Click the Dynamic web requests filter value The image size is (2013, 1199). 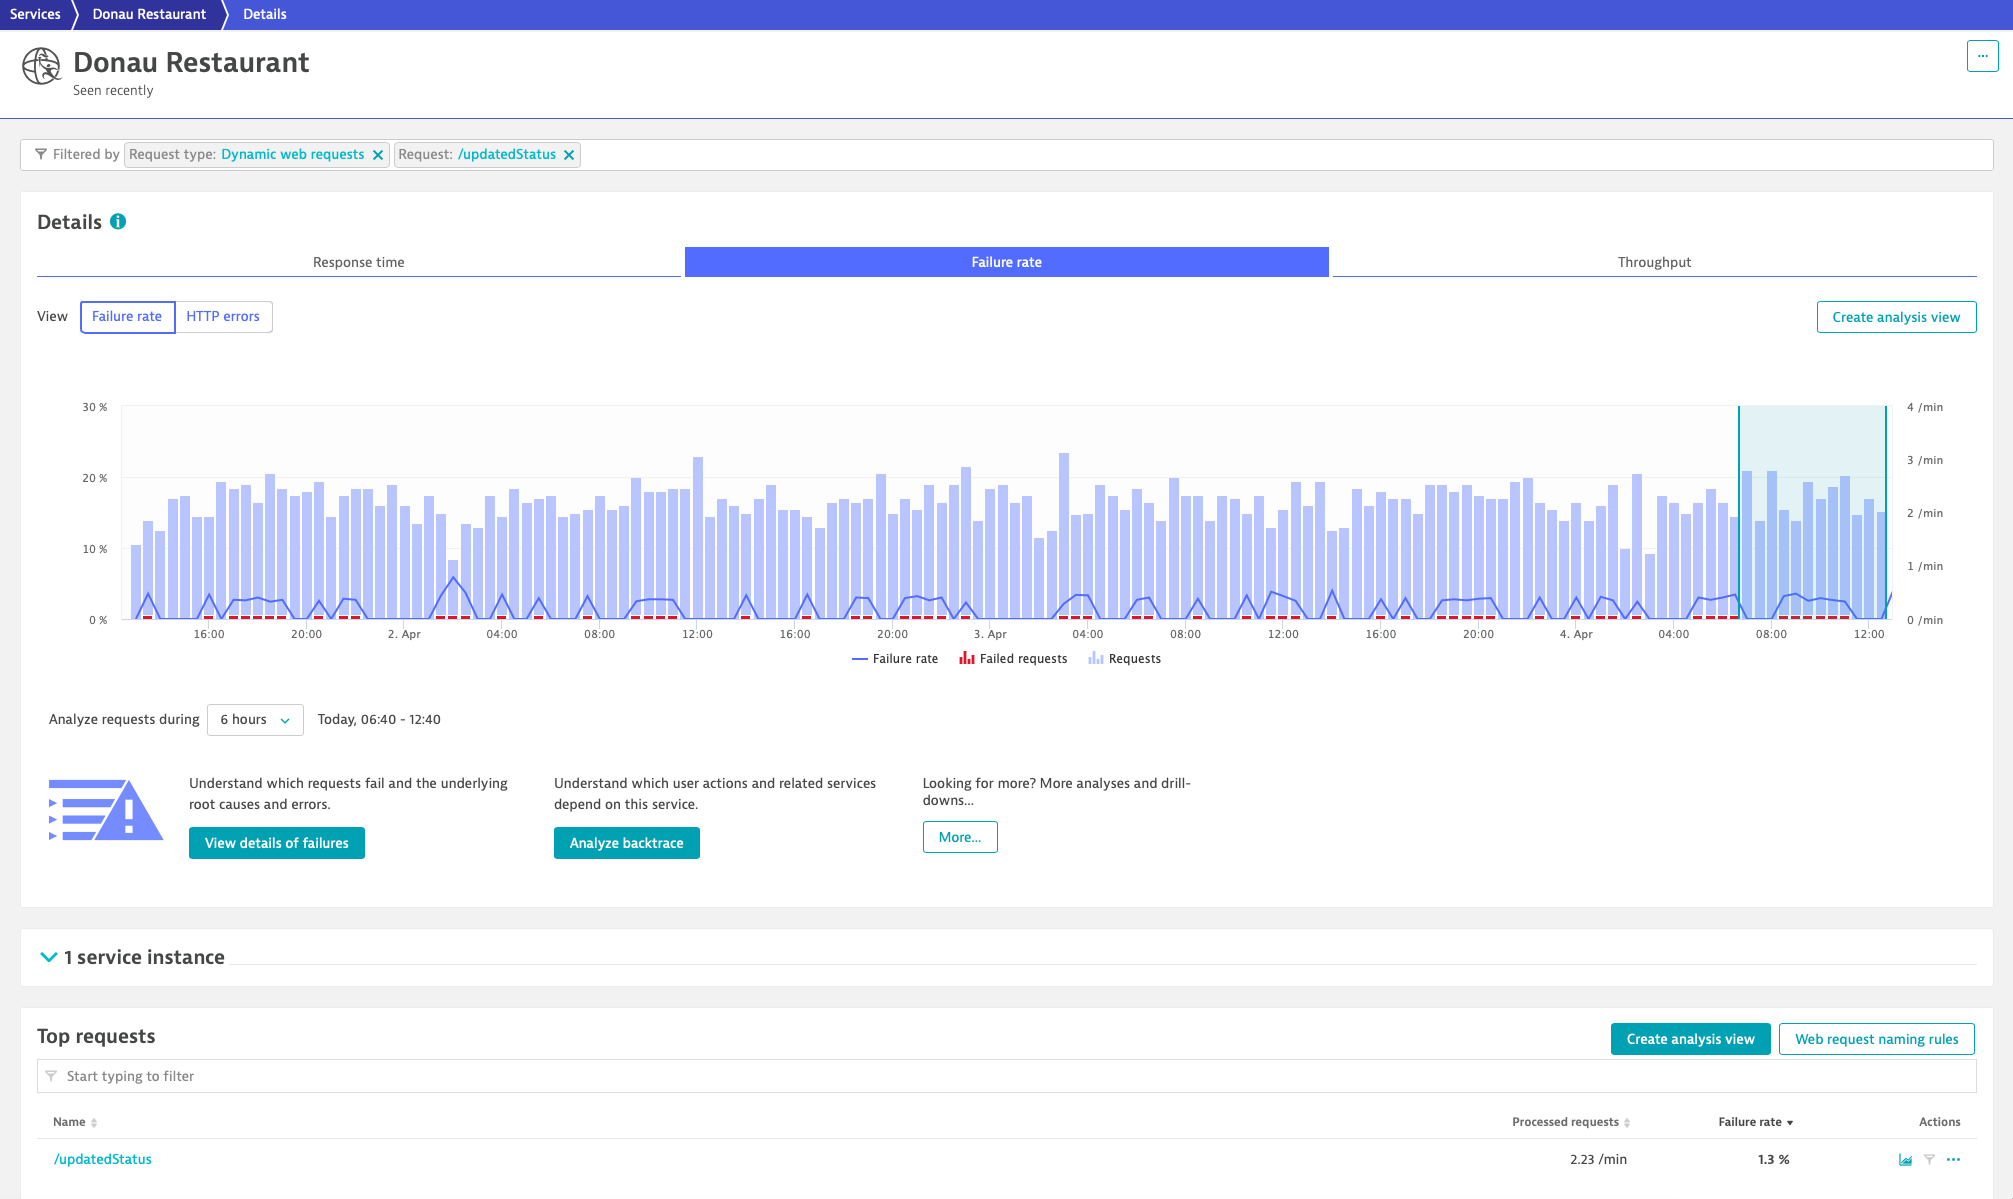[292, 155]
